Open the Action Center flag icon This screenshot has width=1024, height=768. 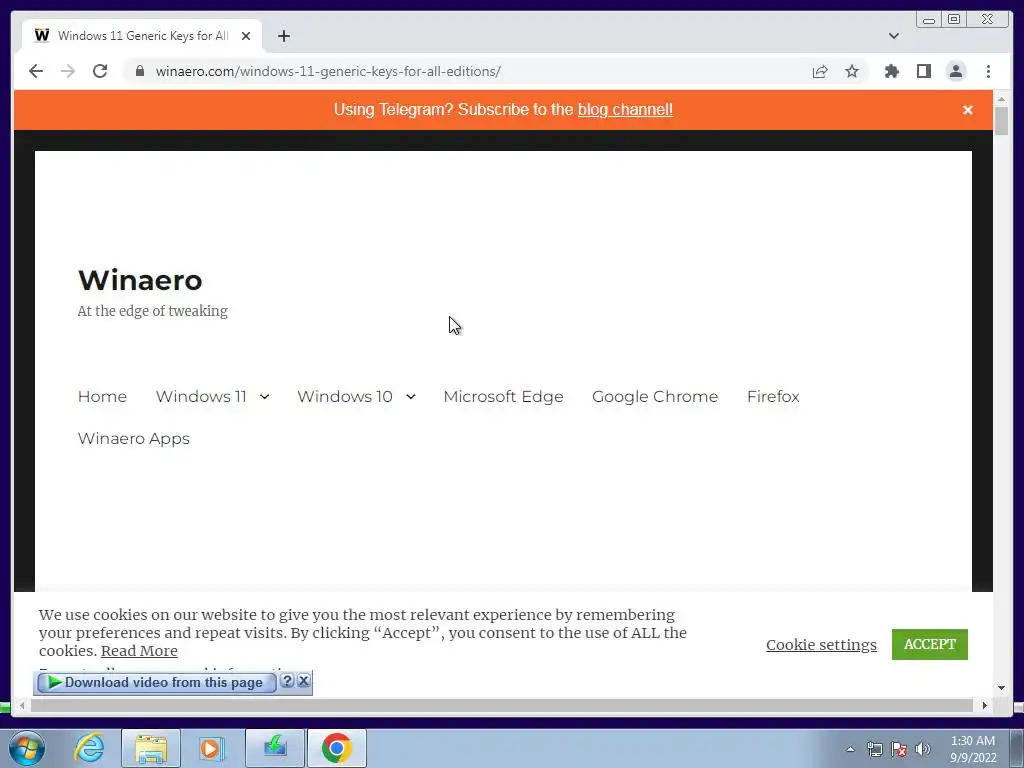click(899, 749)
